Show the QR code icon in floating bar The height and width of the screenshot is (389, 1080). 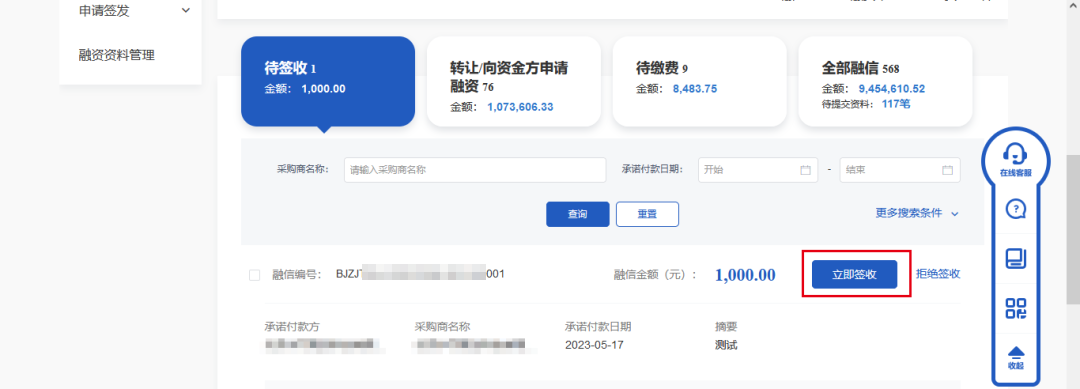(1015, 308)
